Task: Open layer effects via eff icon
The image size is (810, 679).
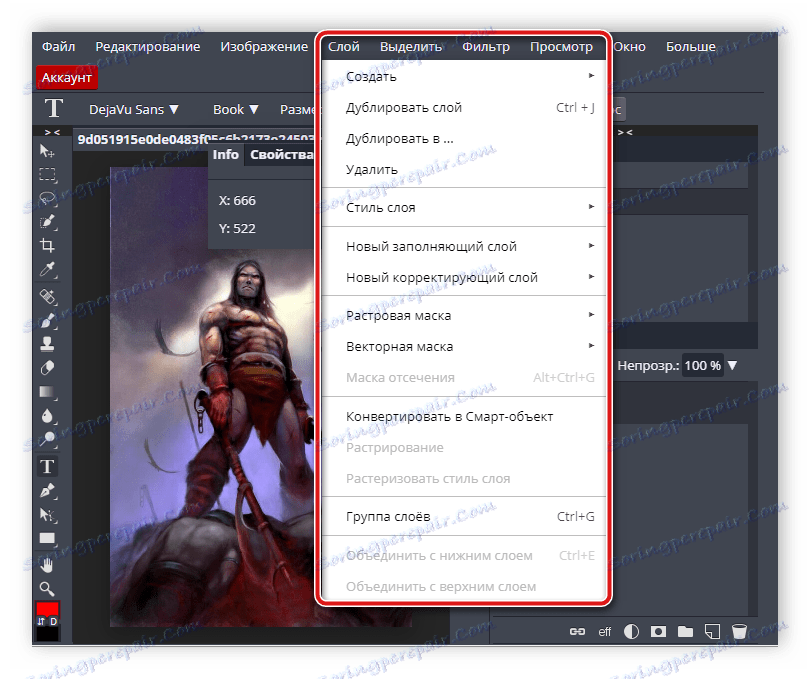Action: [x=604, y=631]
